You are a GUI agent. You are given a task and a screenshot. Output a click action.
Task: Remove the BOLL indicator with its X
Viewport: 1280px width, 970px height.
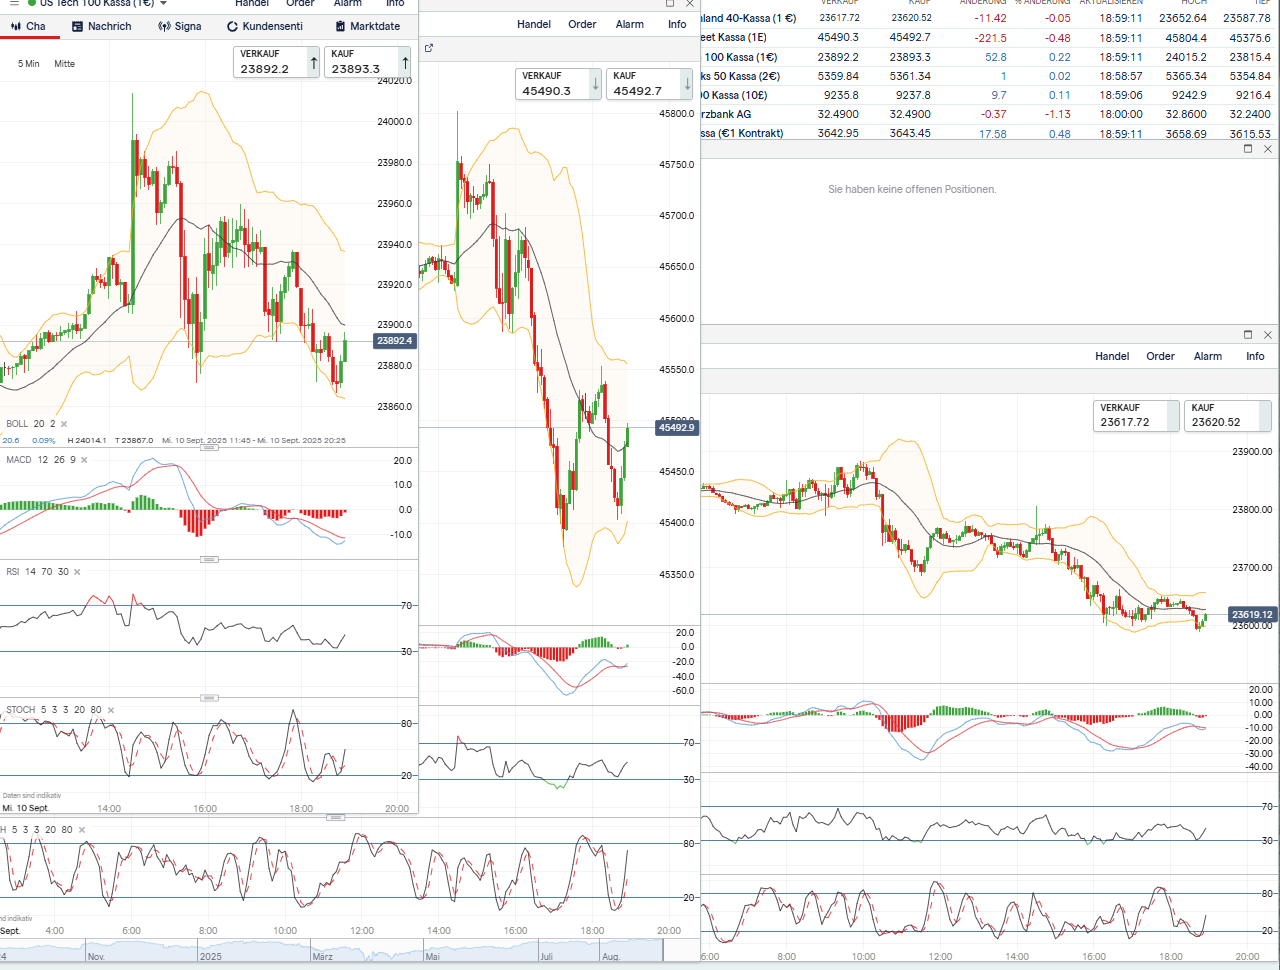click(x=64, y=424)
